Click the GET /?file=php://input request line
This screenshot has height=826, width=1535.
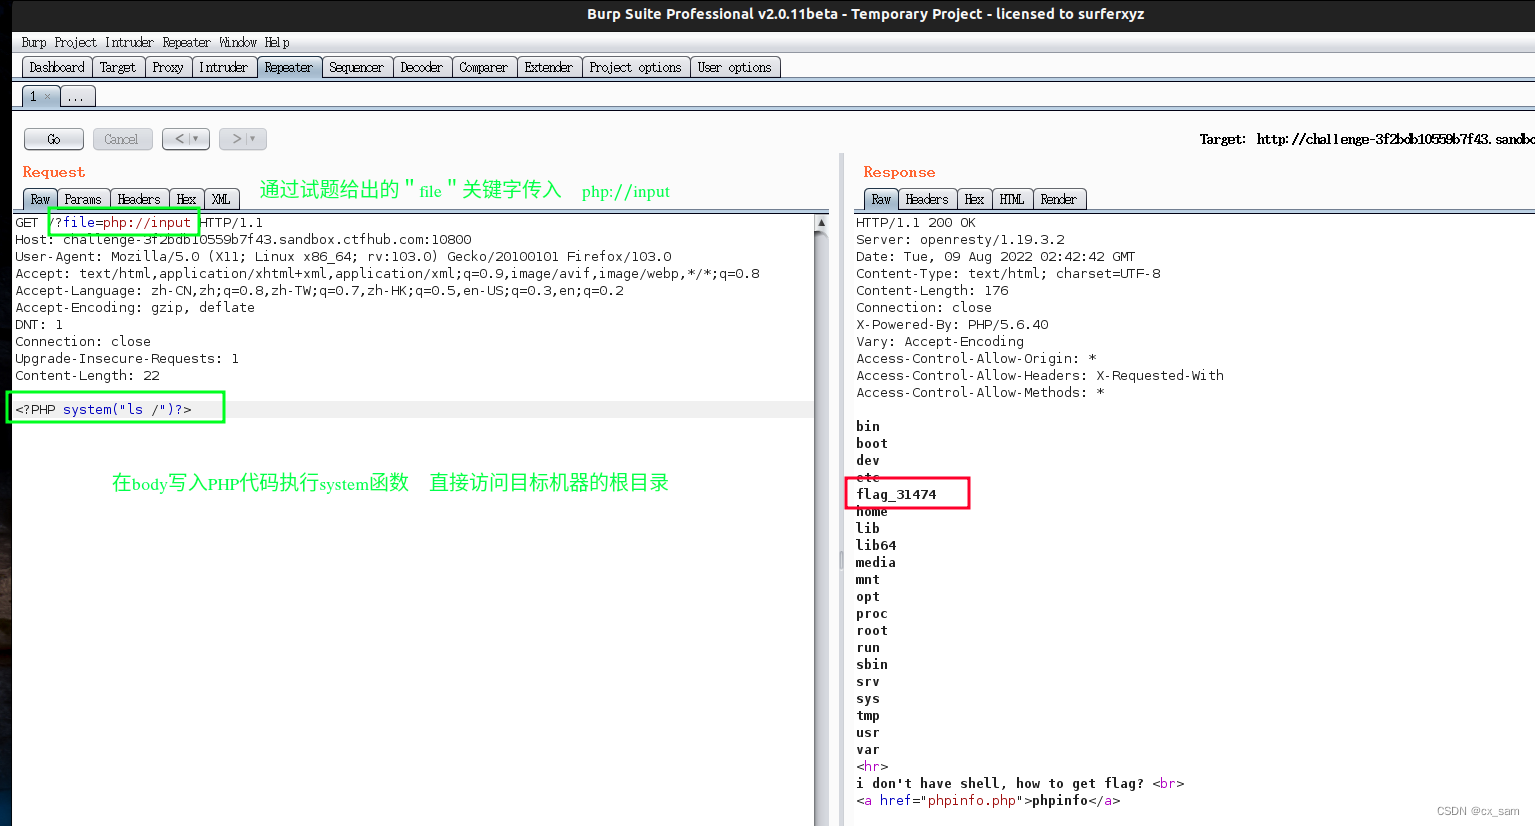pos(139,223)
